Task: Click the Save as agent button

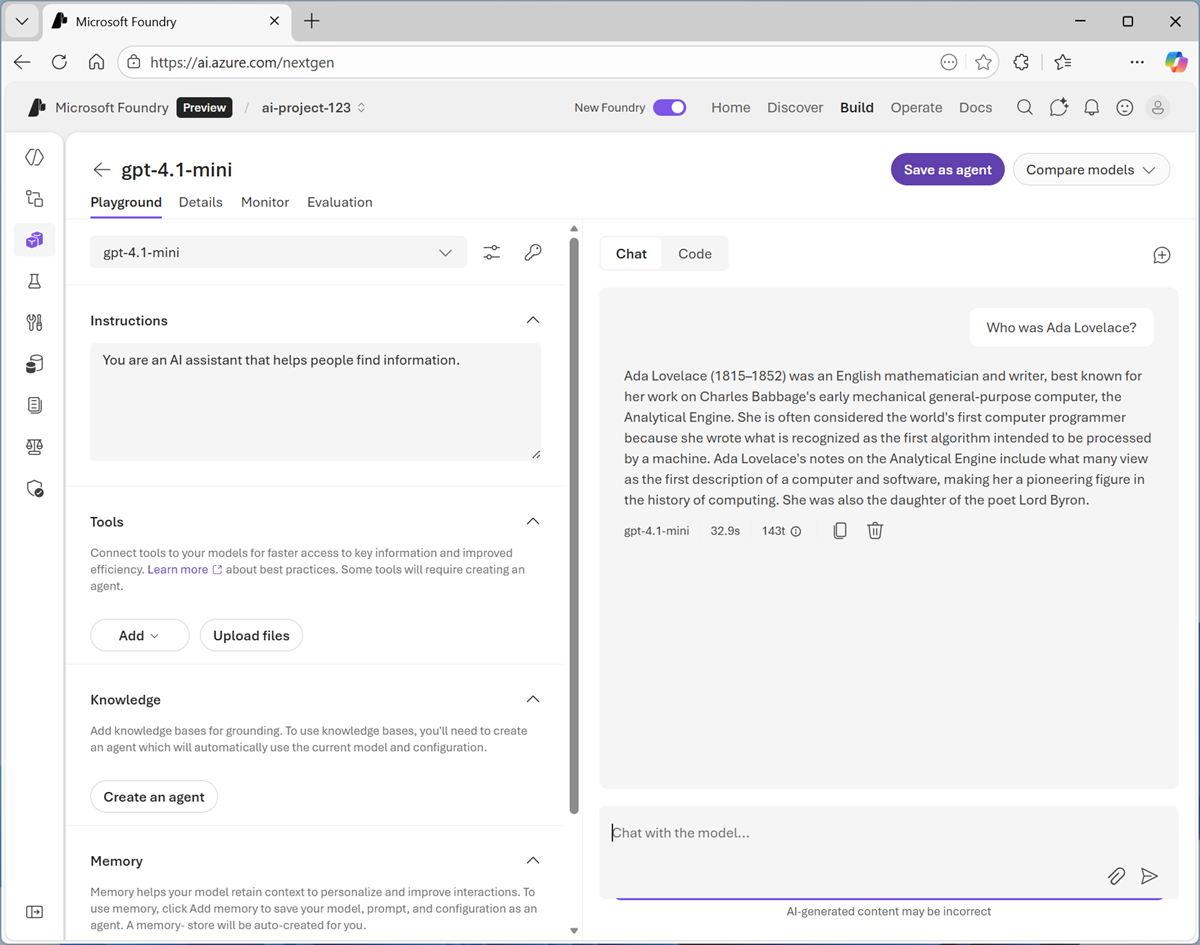Action: [x=947, y=170]
